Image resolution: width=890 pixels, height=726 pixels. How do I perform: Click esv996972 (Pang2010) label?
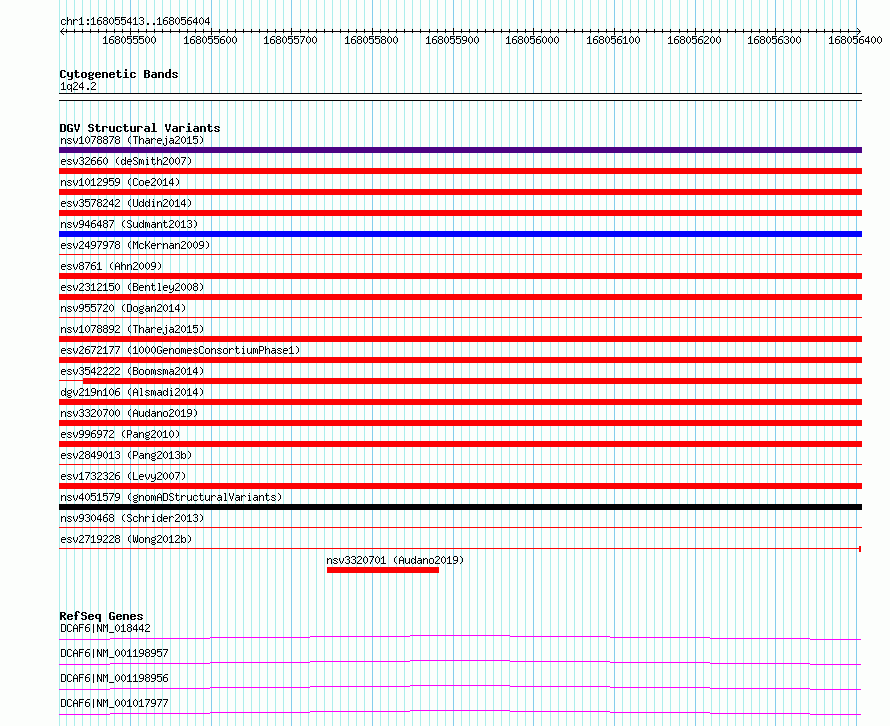pyautogui.click(x=120, y=434)
